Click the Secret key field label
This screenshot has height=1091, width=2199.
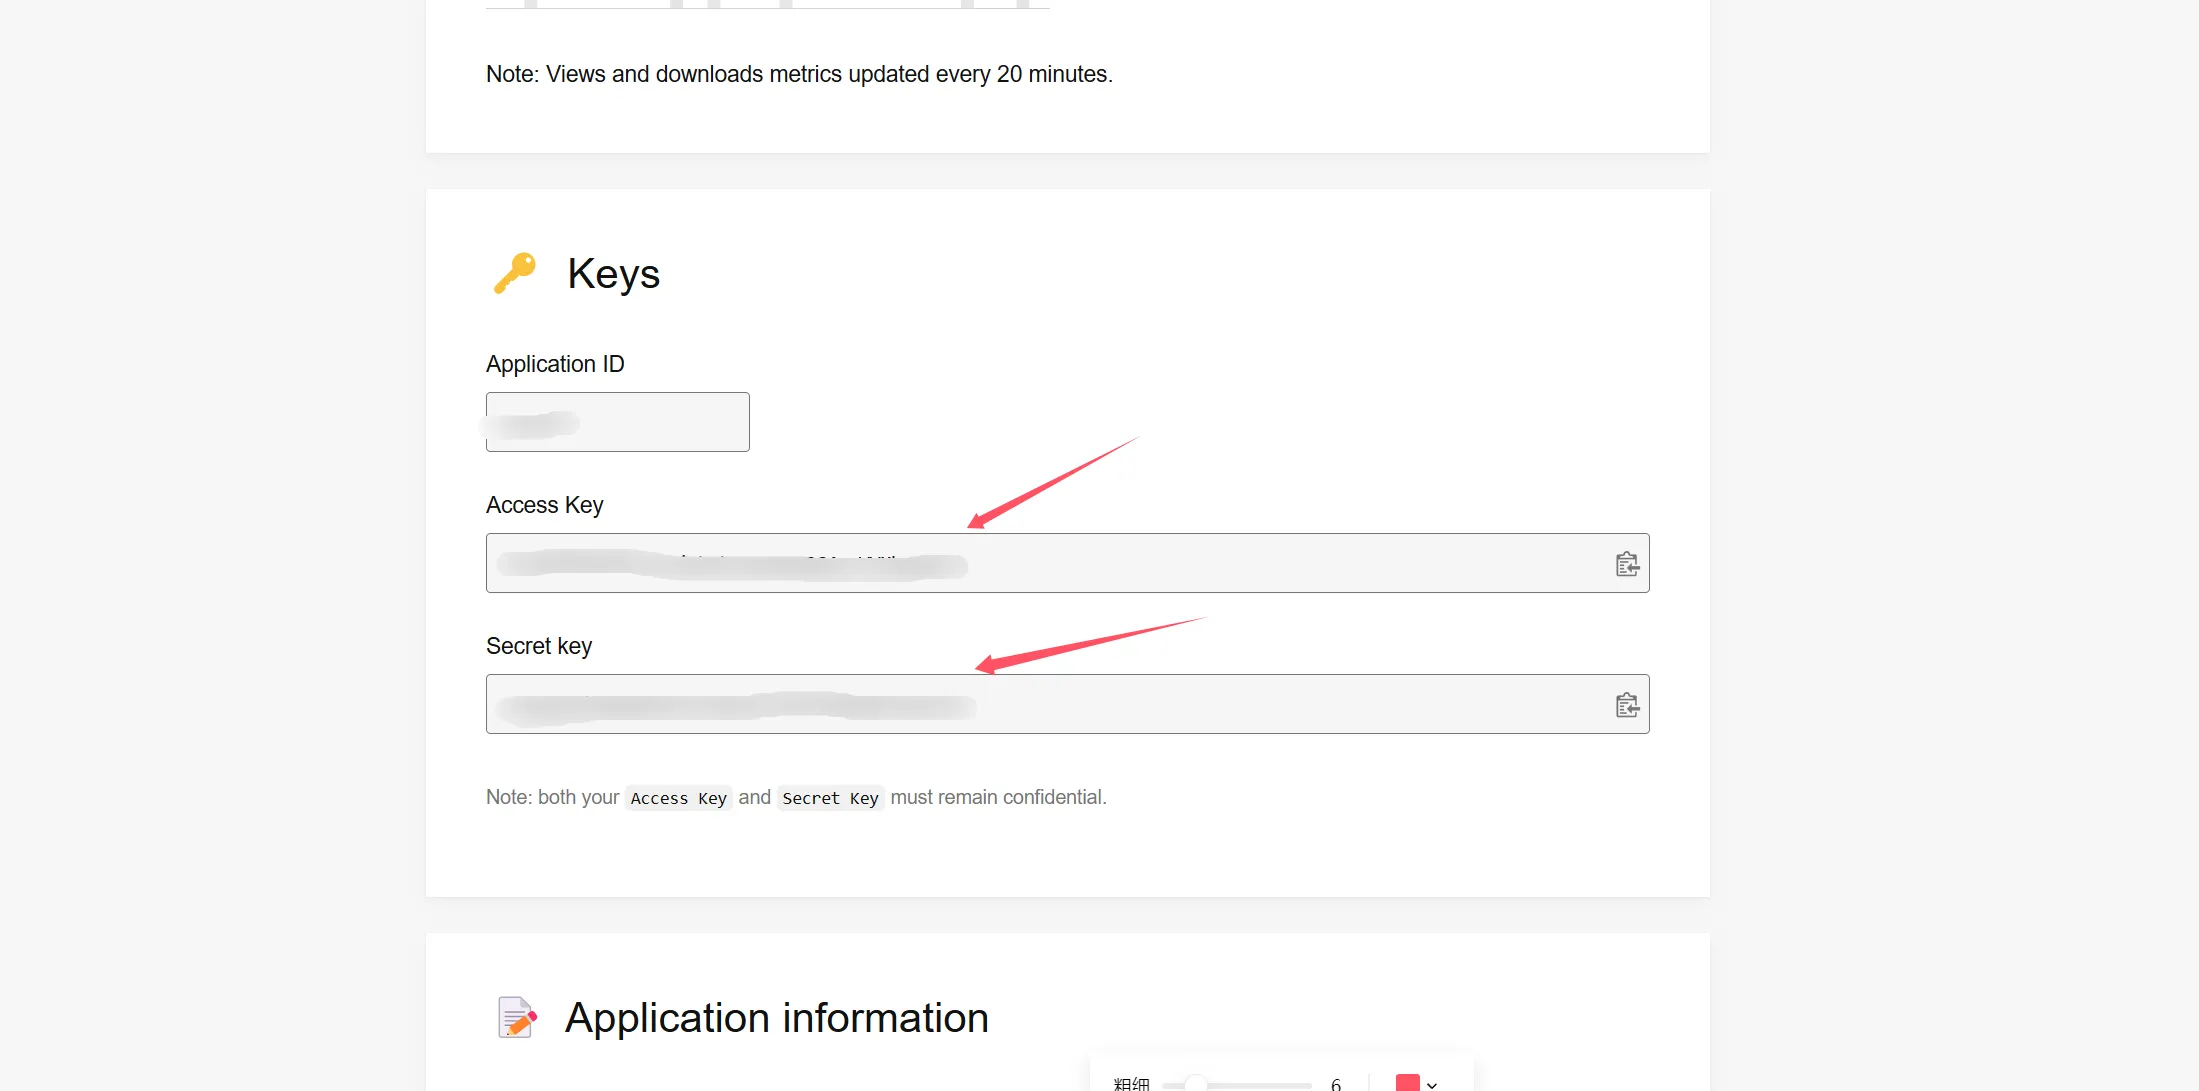[x=539, y=646]
